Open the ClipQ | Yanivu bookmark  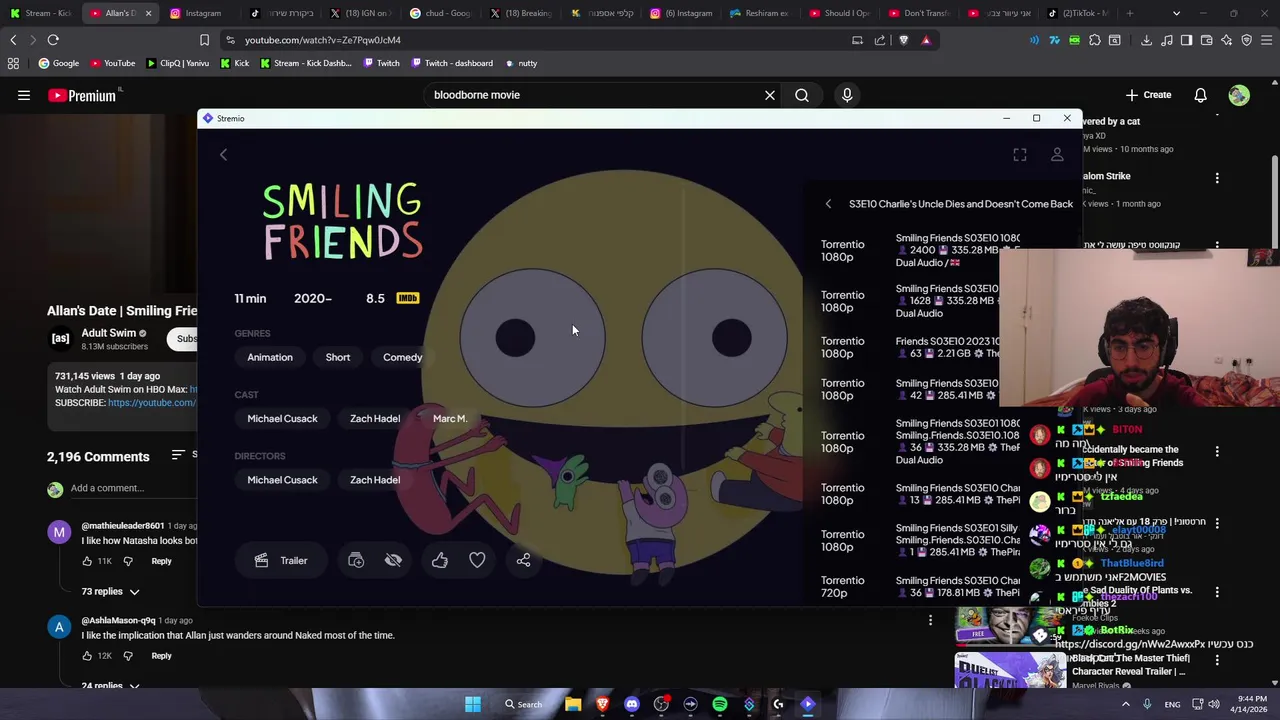point(177,63)
